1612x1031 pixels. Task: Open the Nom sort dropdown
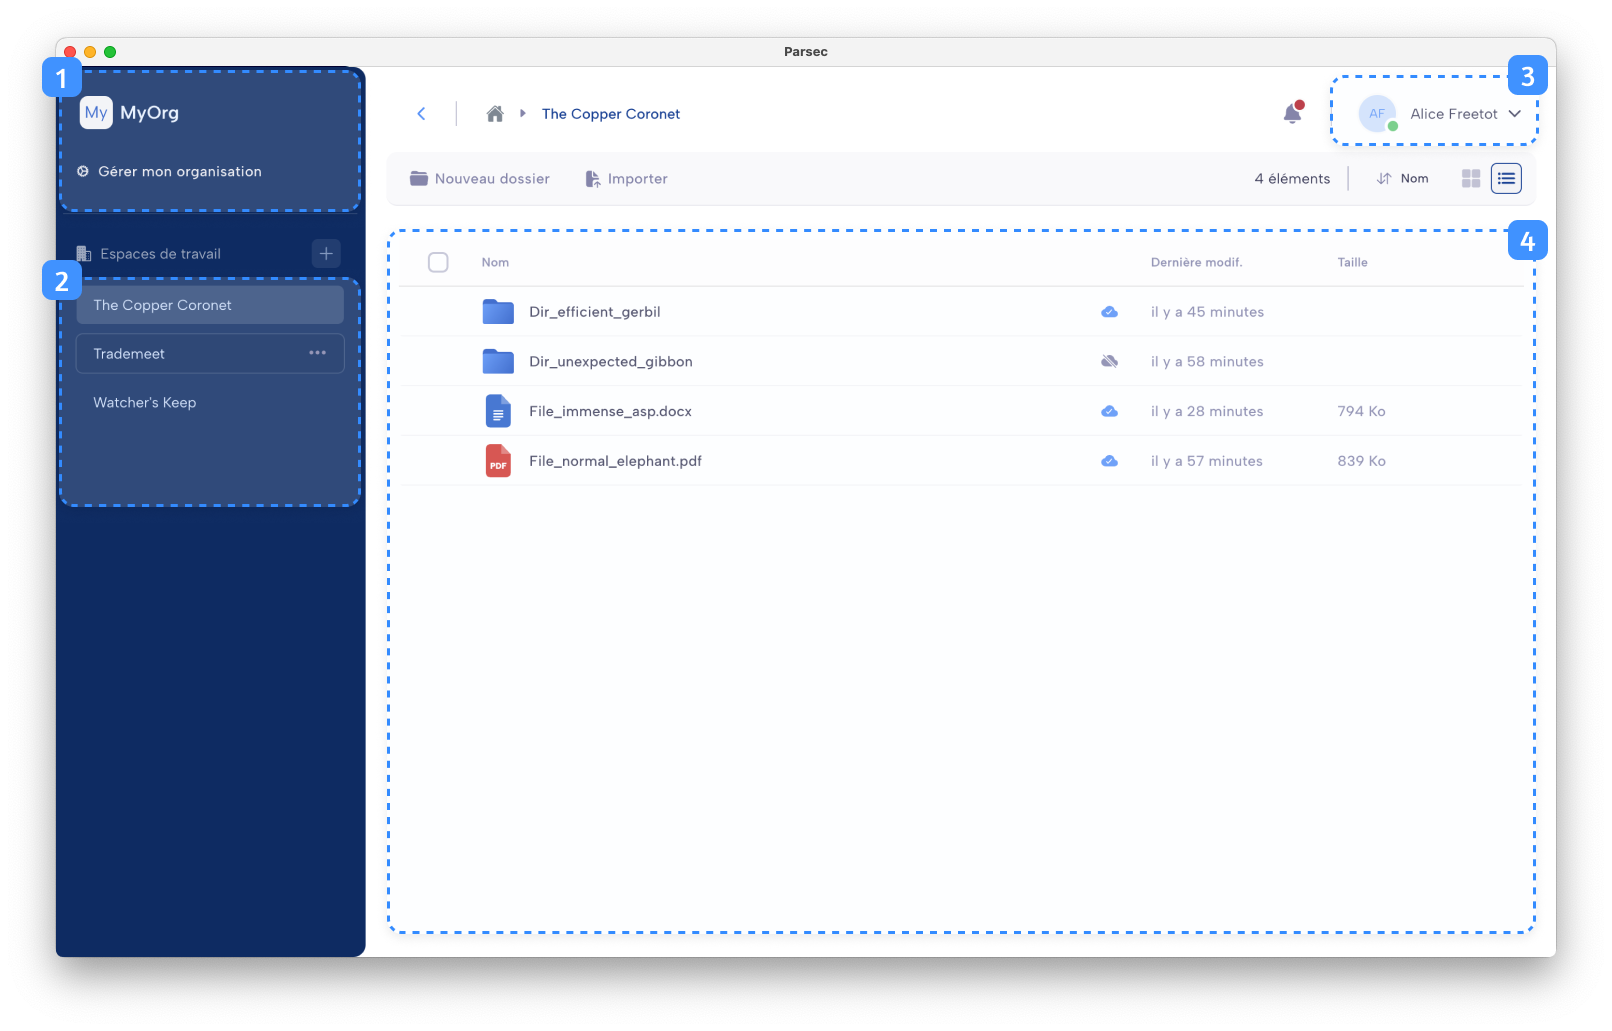click(1403, 179)
